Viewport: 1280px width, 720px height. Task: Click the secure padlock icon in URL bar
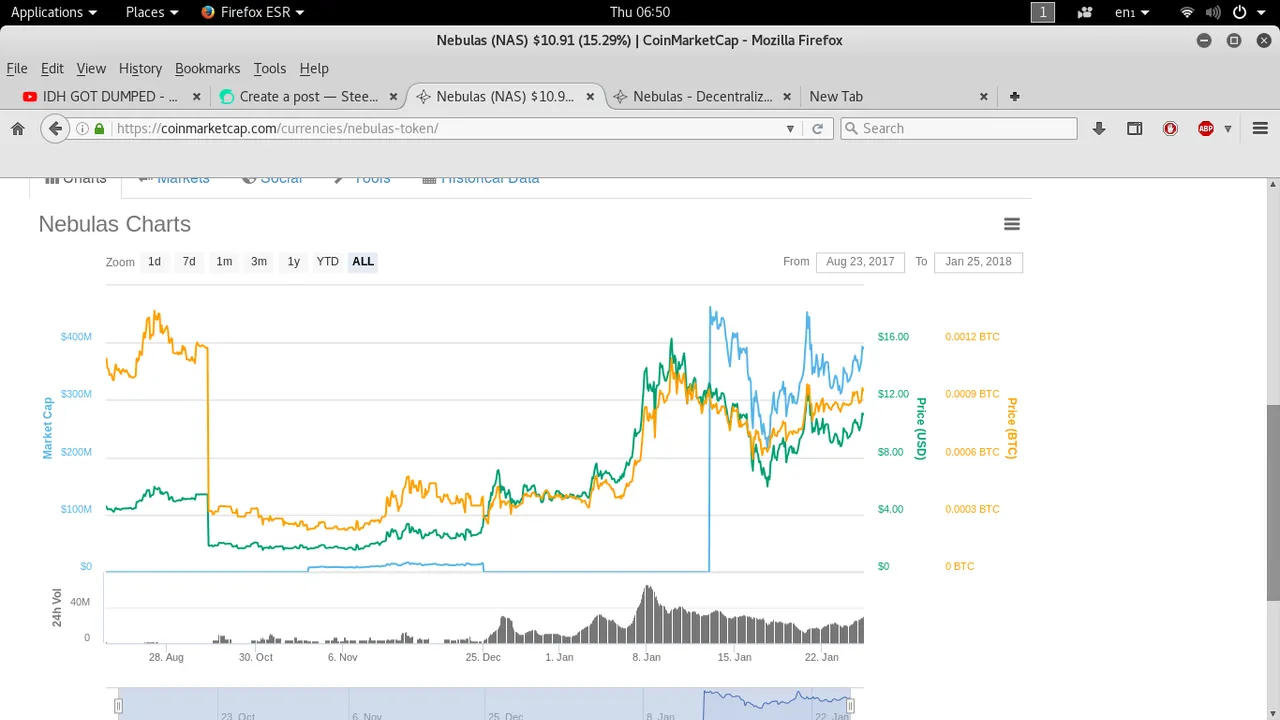[x=99, y=128]
